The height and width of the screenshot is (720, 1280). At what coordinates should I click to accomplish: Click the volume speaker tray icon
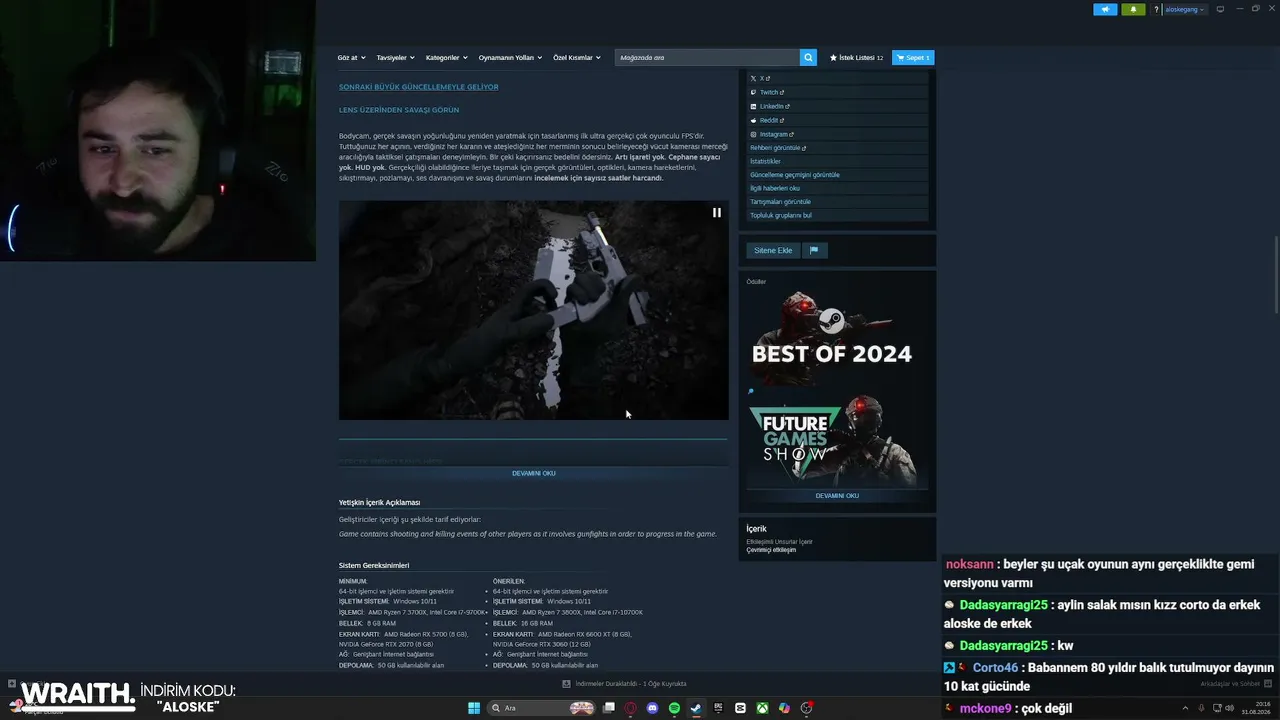1229,708
